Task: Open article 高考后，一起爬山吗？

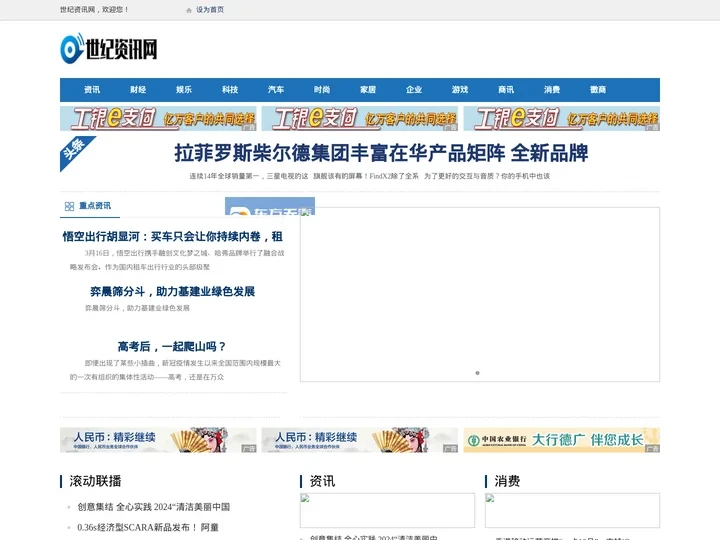Action: (x=172, y=346)
